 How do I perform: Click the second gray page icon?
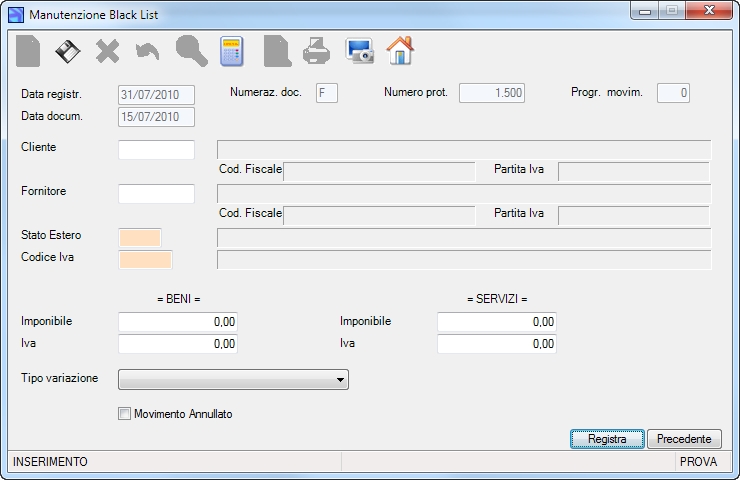tap(277, 51)
